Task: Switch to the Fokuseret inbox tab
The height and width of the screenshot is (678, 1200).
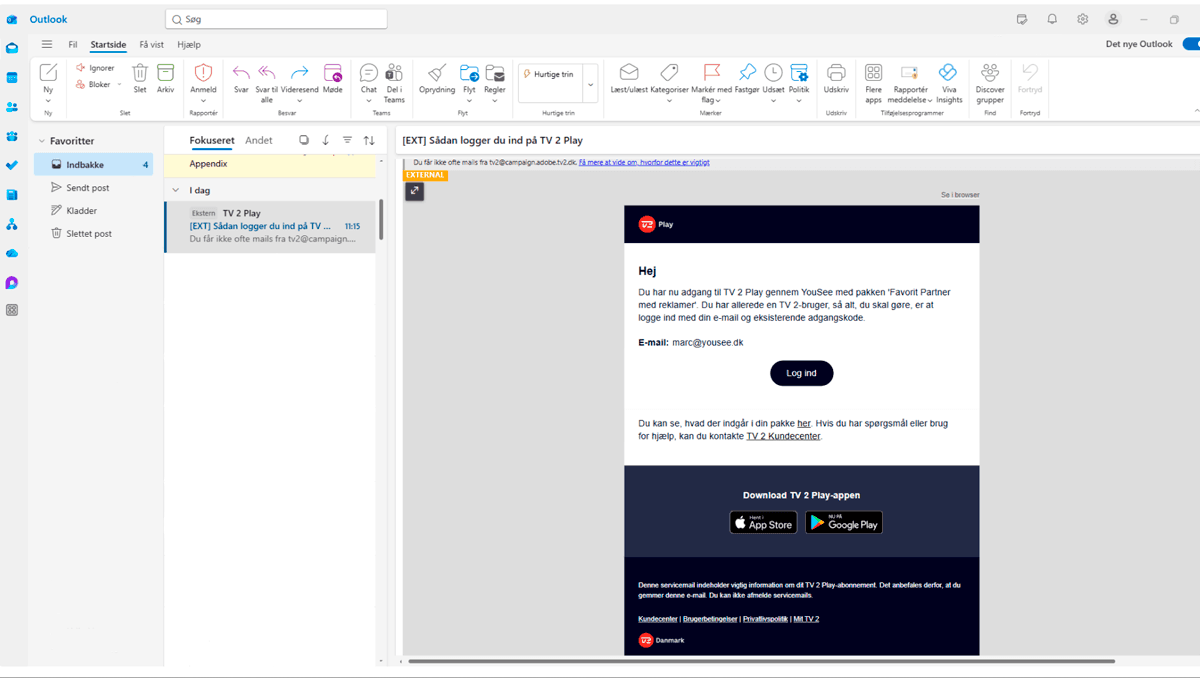Action: [x=212, y=140]
